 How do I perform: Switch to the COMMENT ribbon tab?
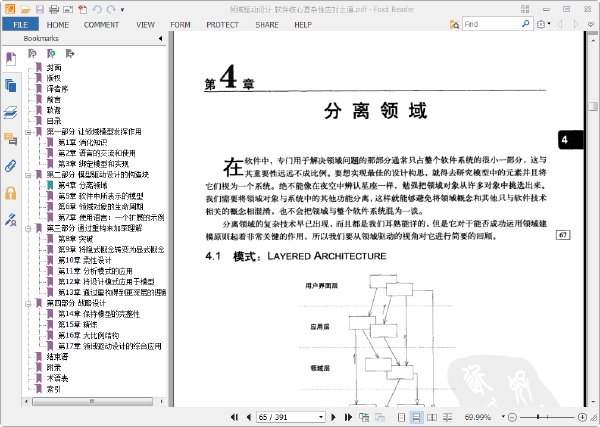click(x=101, y=24)
